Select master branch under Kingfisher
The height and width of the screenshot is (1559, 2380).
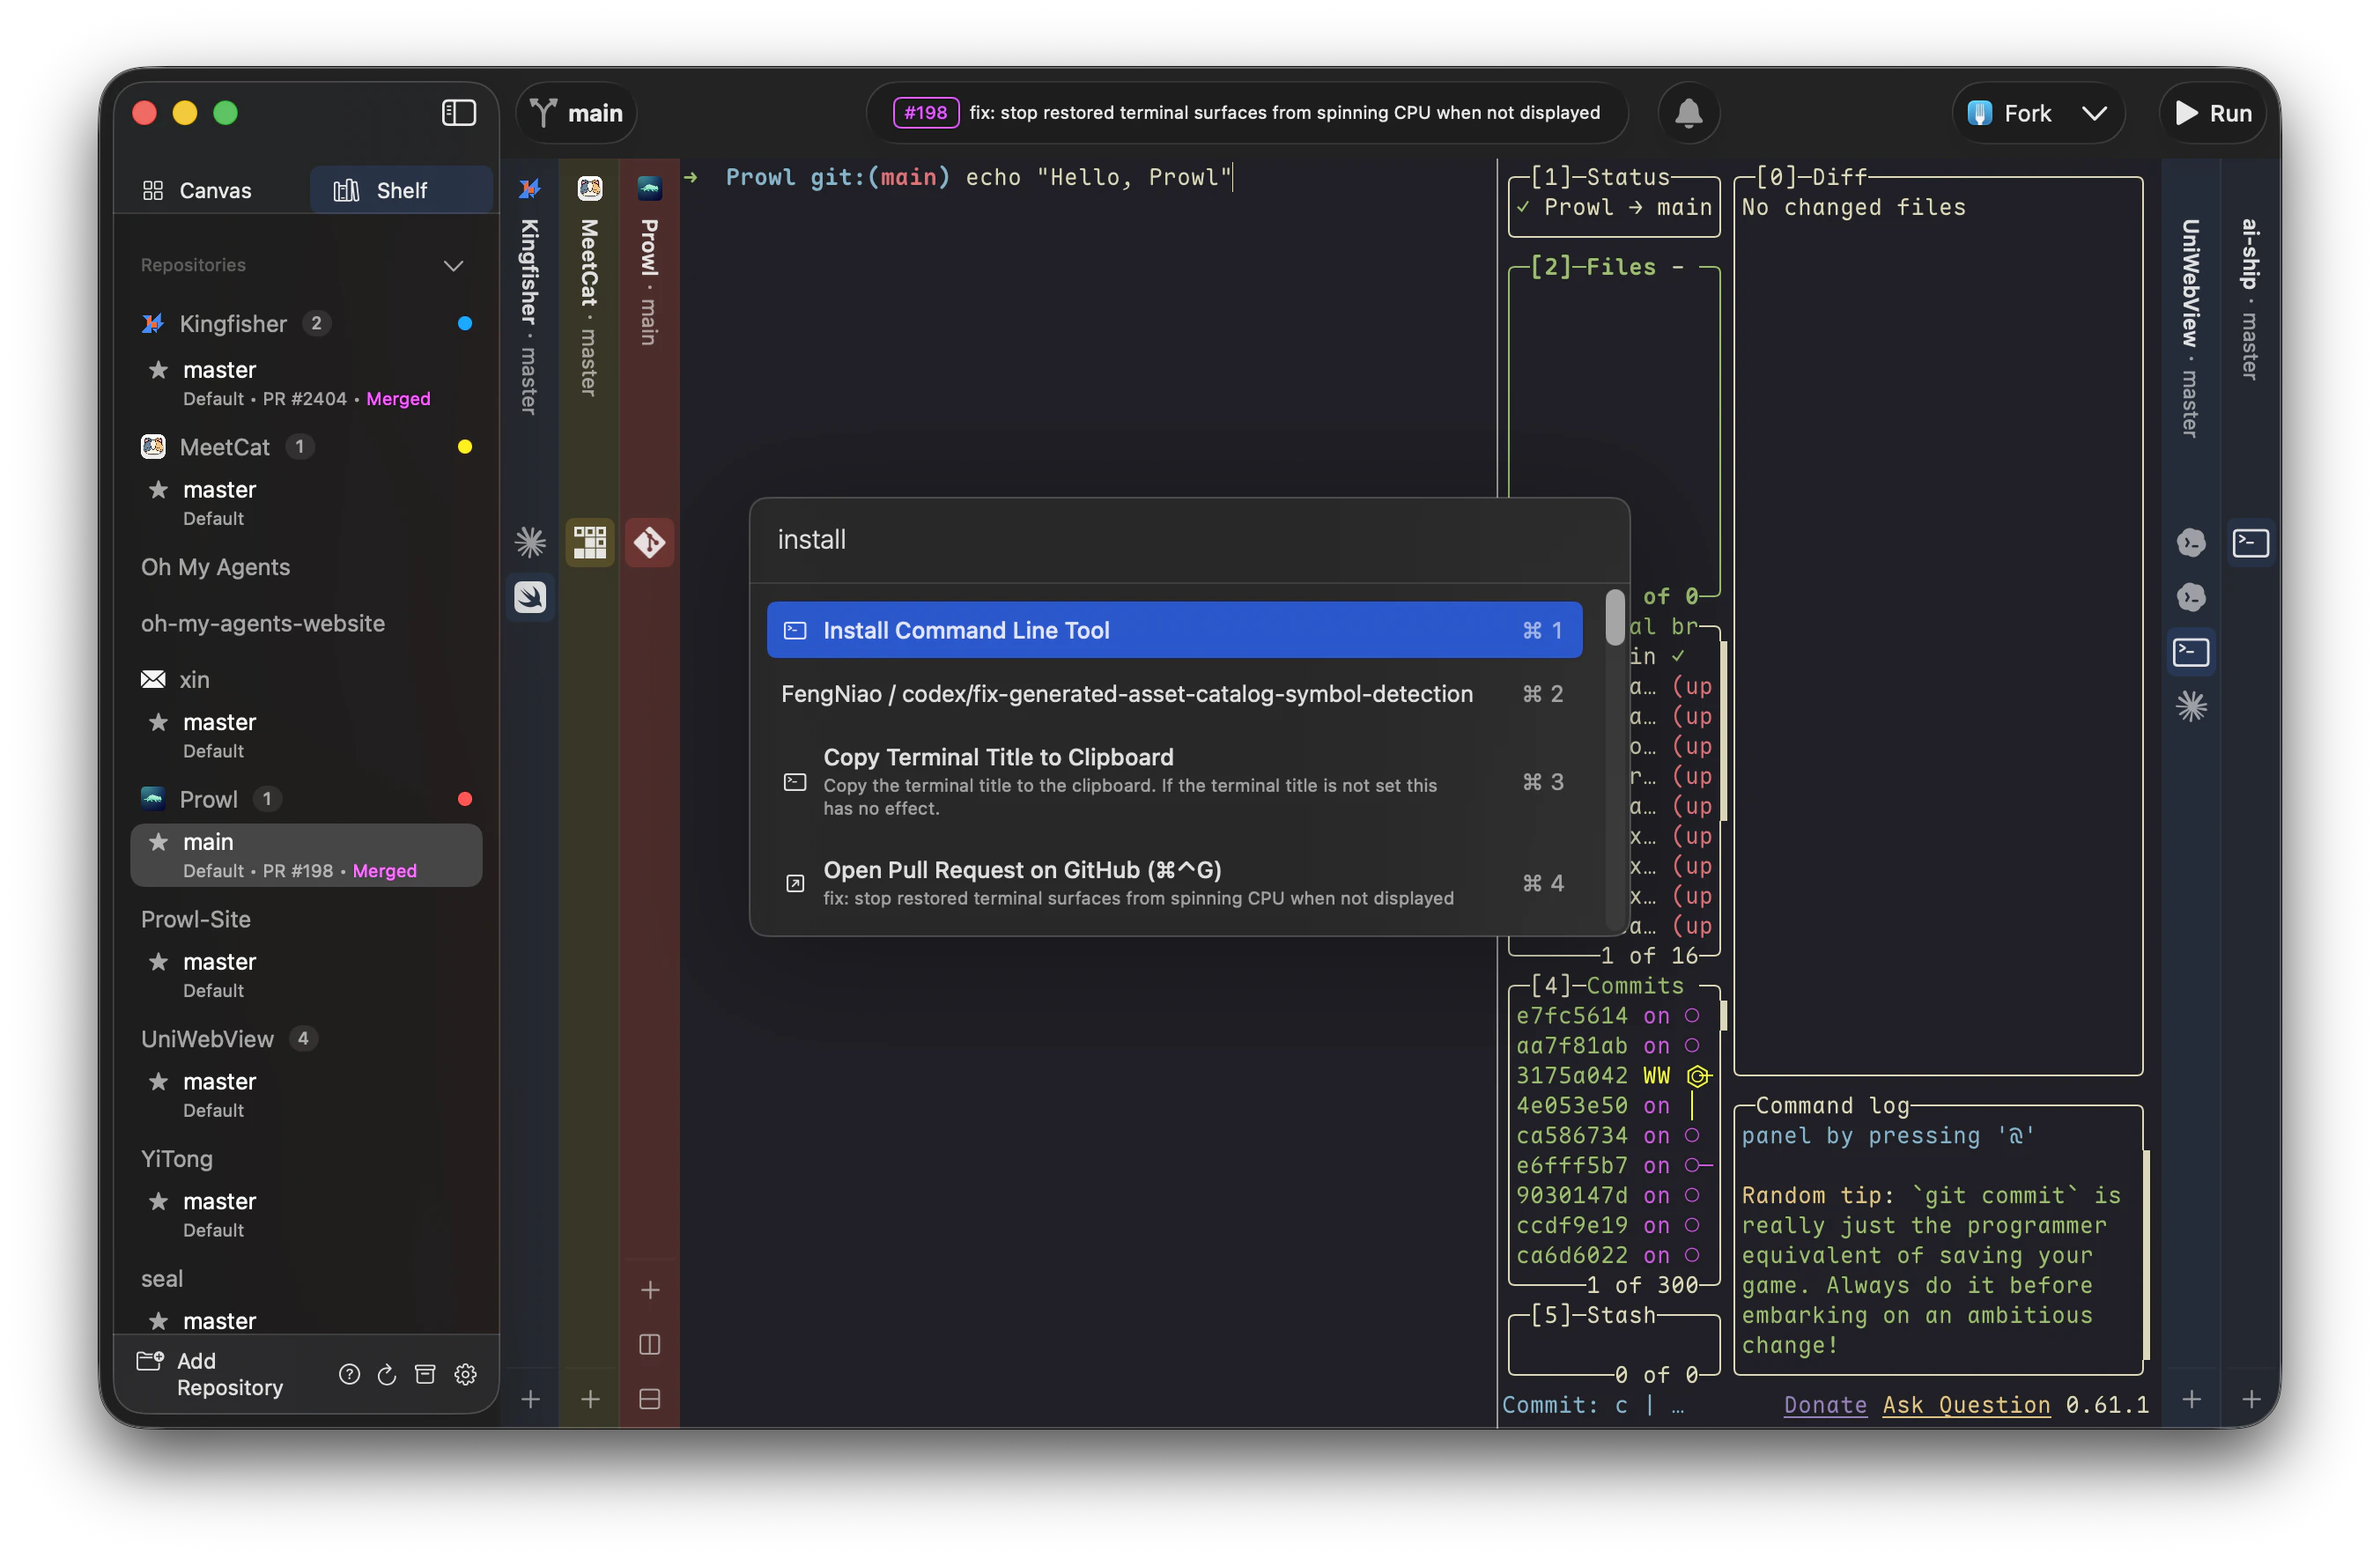pyautogui.click(x=305, y=383)
